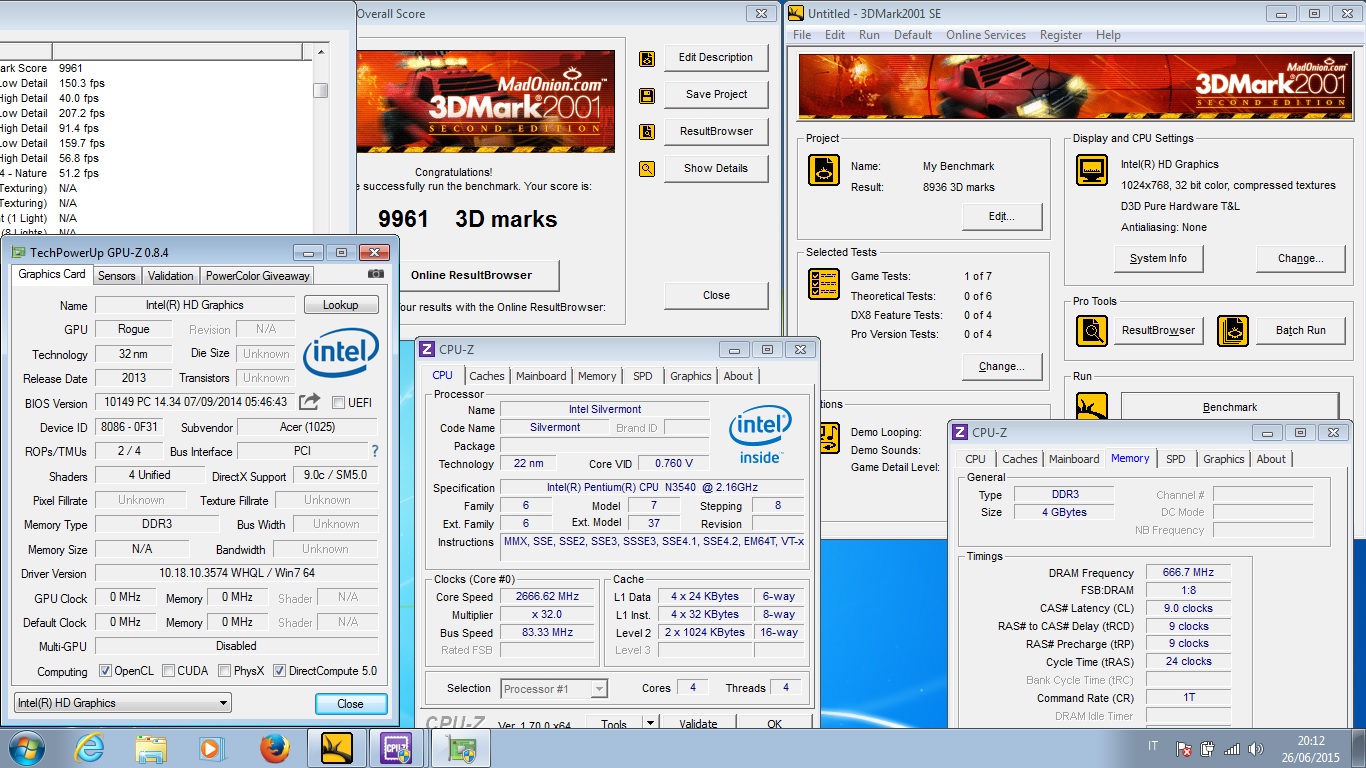The width and height of the screenshot is (1366, 768).
Task: Click the taskbar clock showing 20:12
Action: [x=1311, y=741]
